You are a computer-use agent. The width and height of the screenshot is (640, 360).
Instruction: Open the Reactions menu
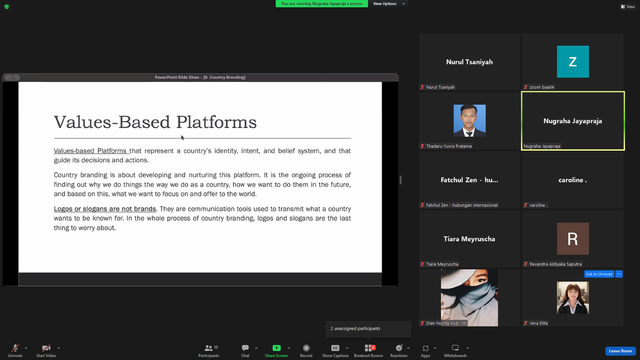pyautogui.click(x=399, y=350)
